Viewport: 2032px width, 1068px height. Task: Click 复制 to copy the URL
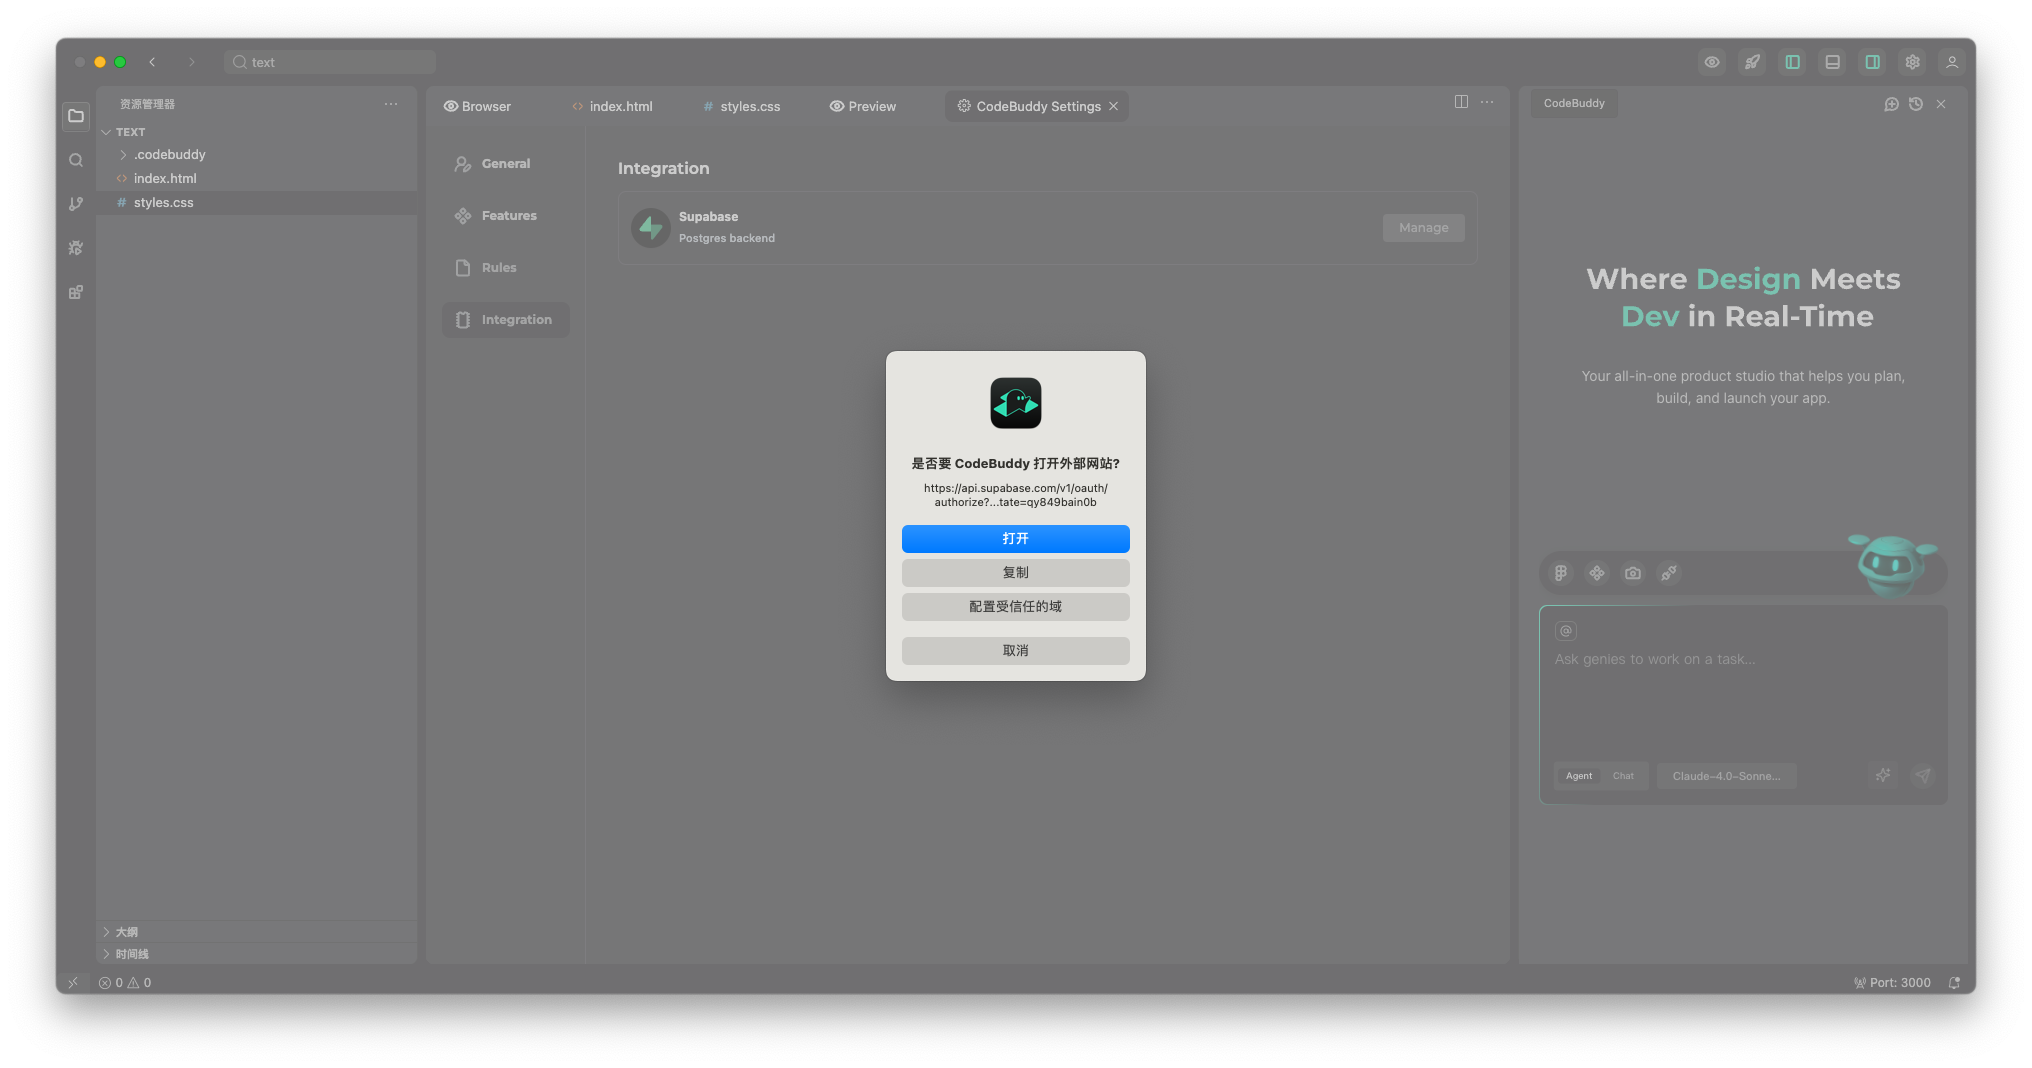1015,573
